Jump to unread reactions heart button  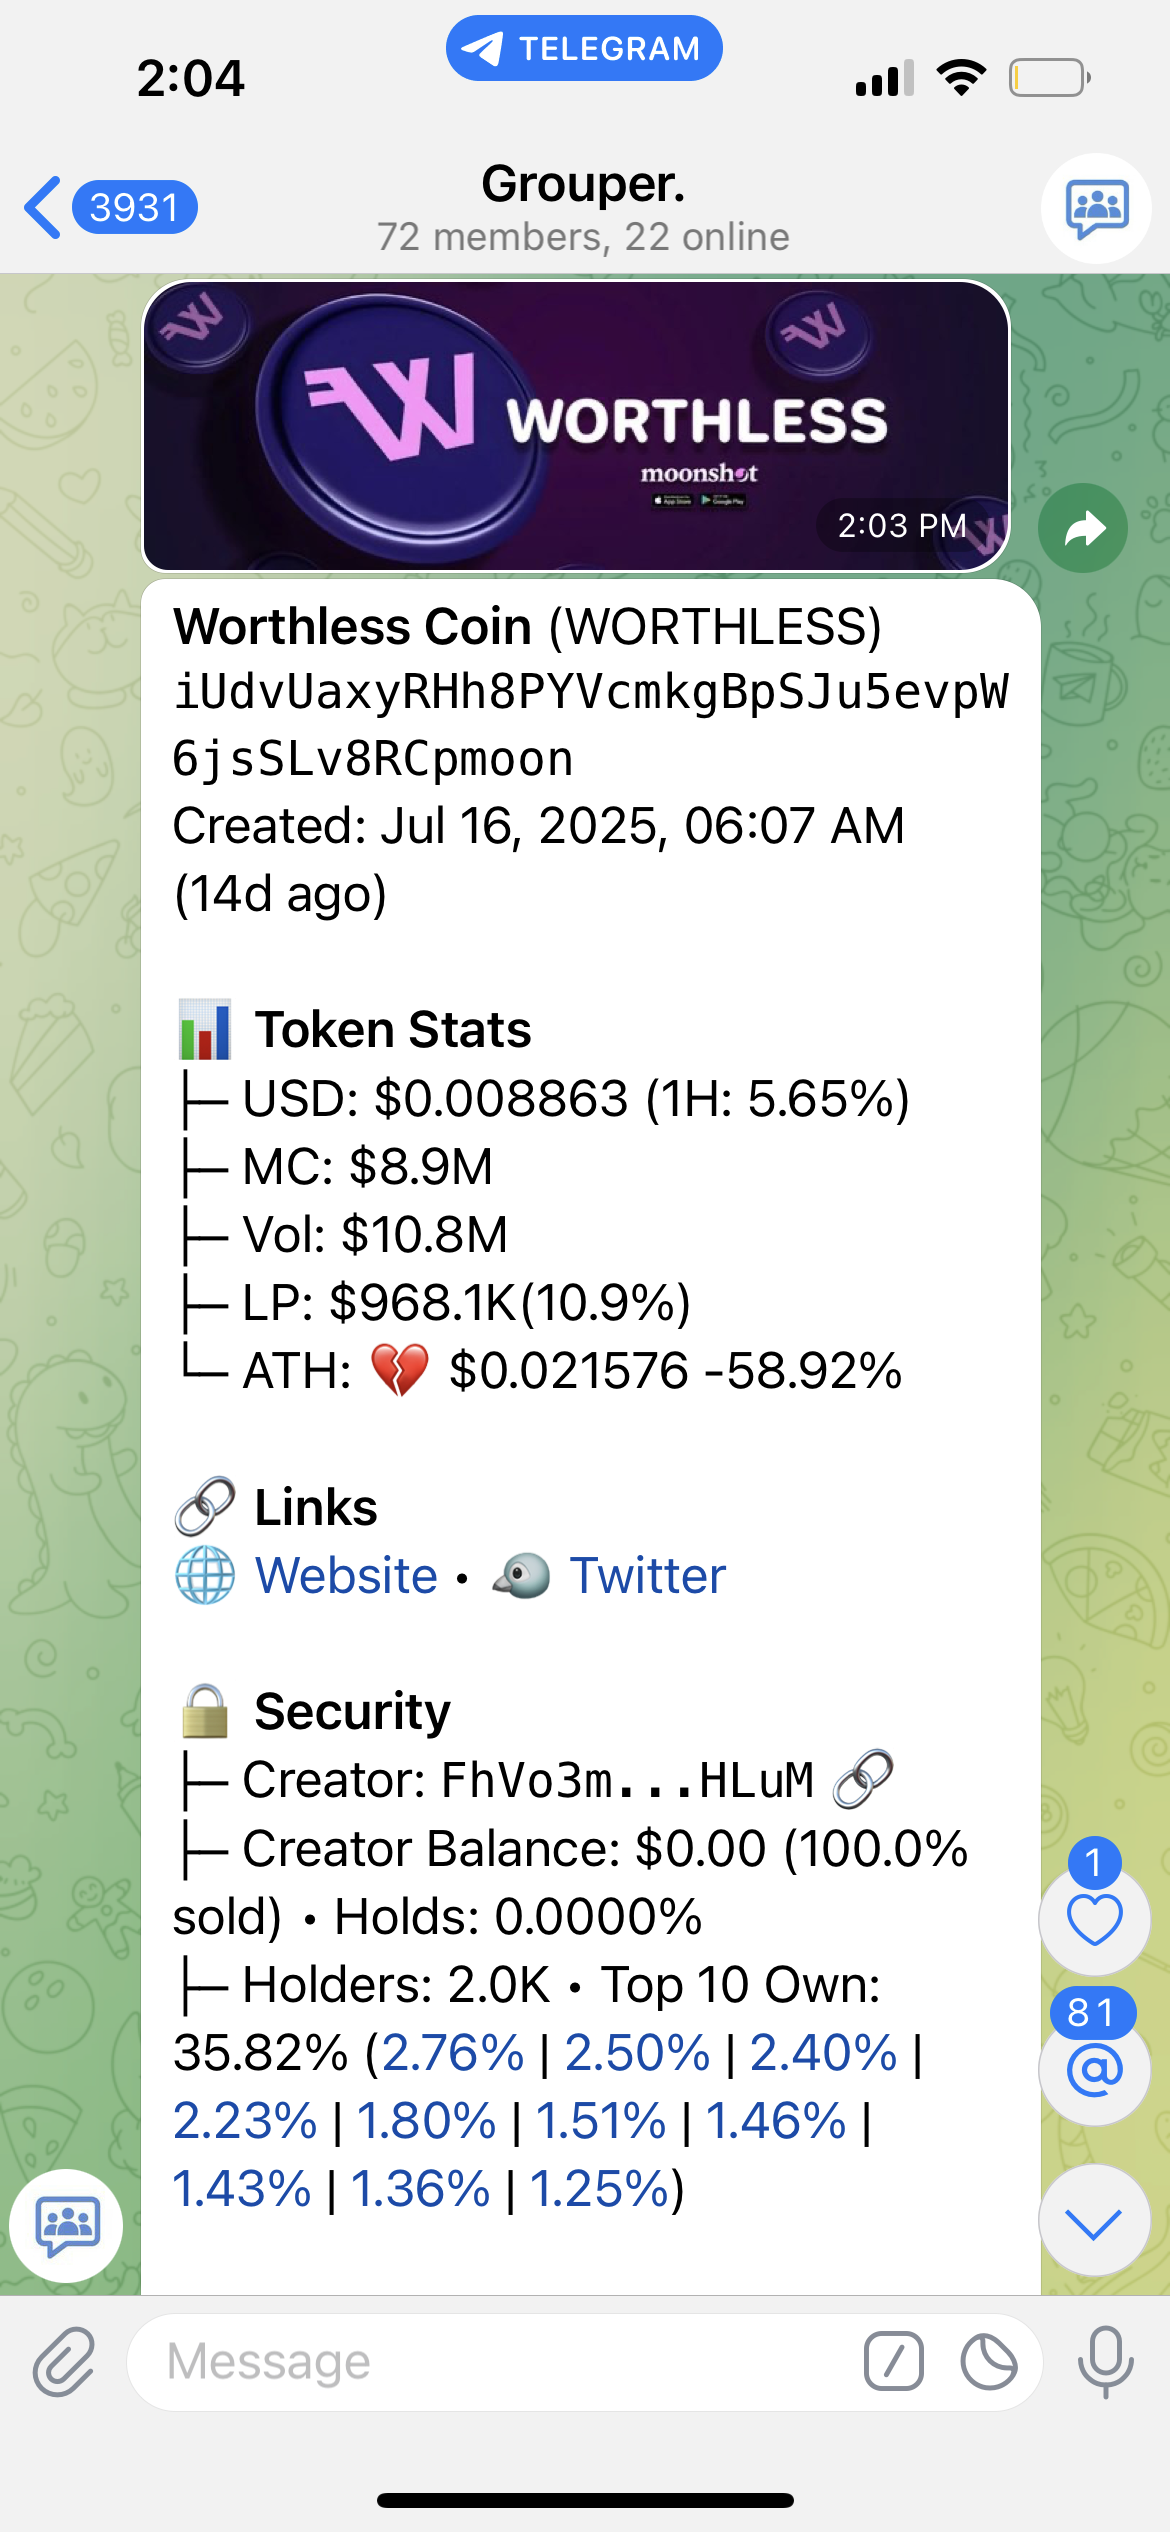coord(1094,1918)
